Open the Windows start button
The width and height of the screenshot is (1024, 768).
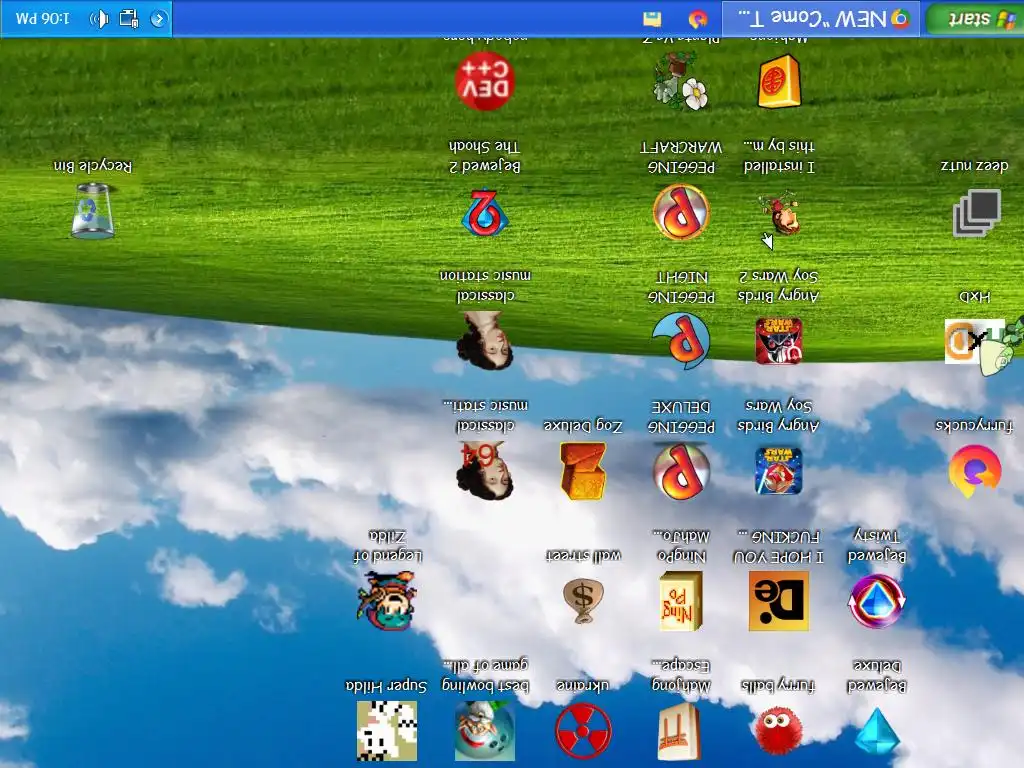click(x=974, y=18)
